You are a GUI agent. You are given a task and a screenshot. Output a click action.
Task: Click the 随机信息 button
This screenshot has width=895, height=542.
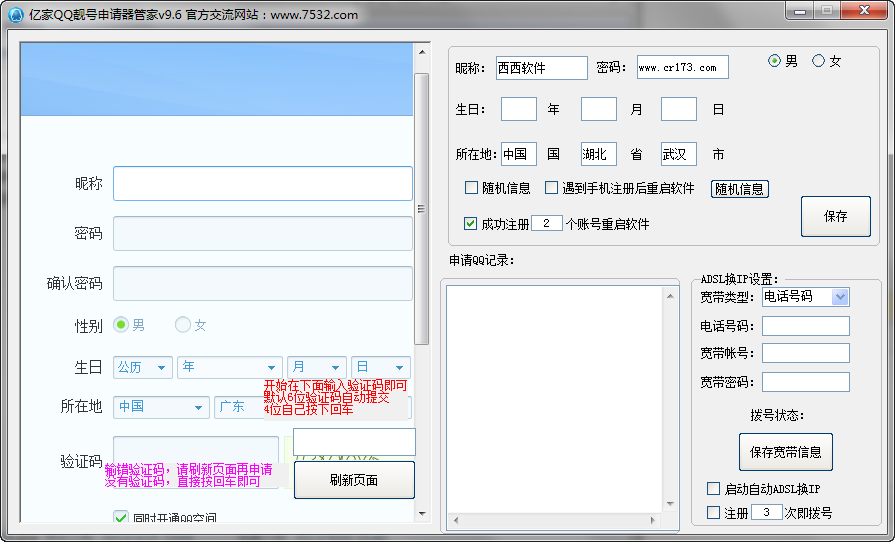point(740,189)
